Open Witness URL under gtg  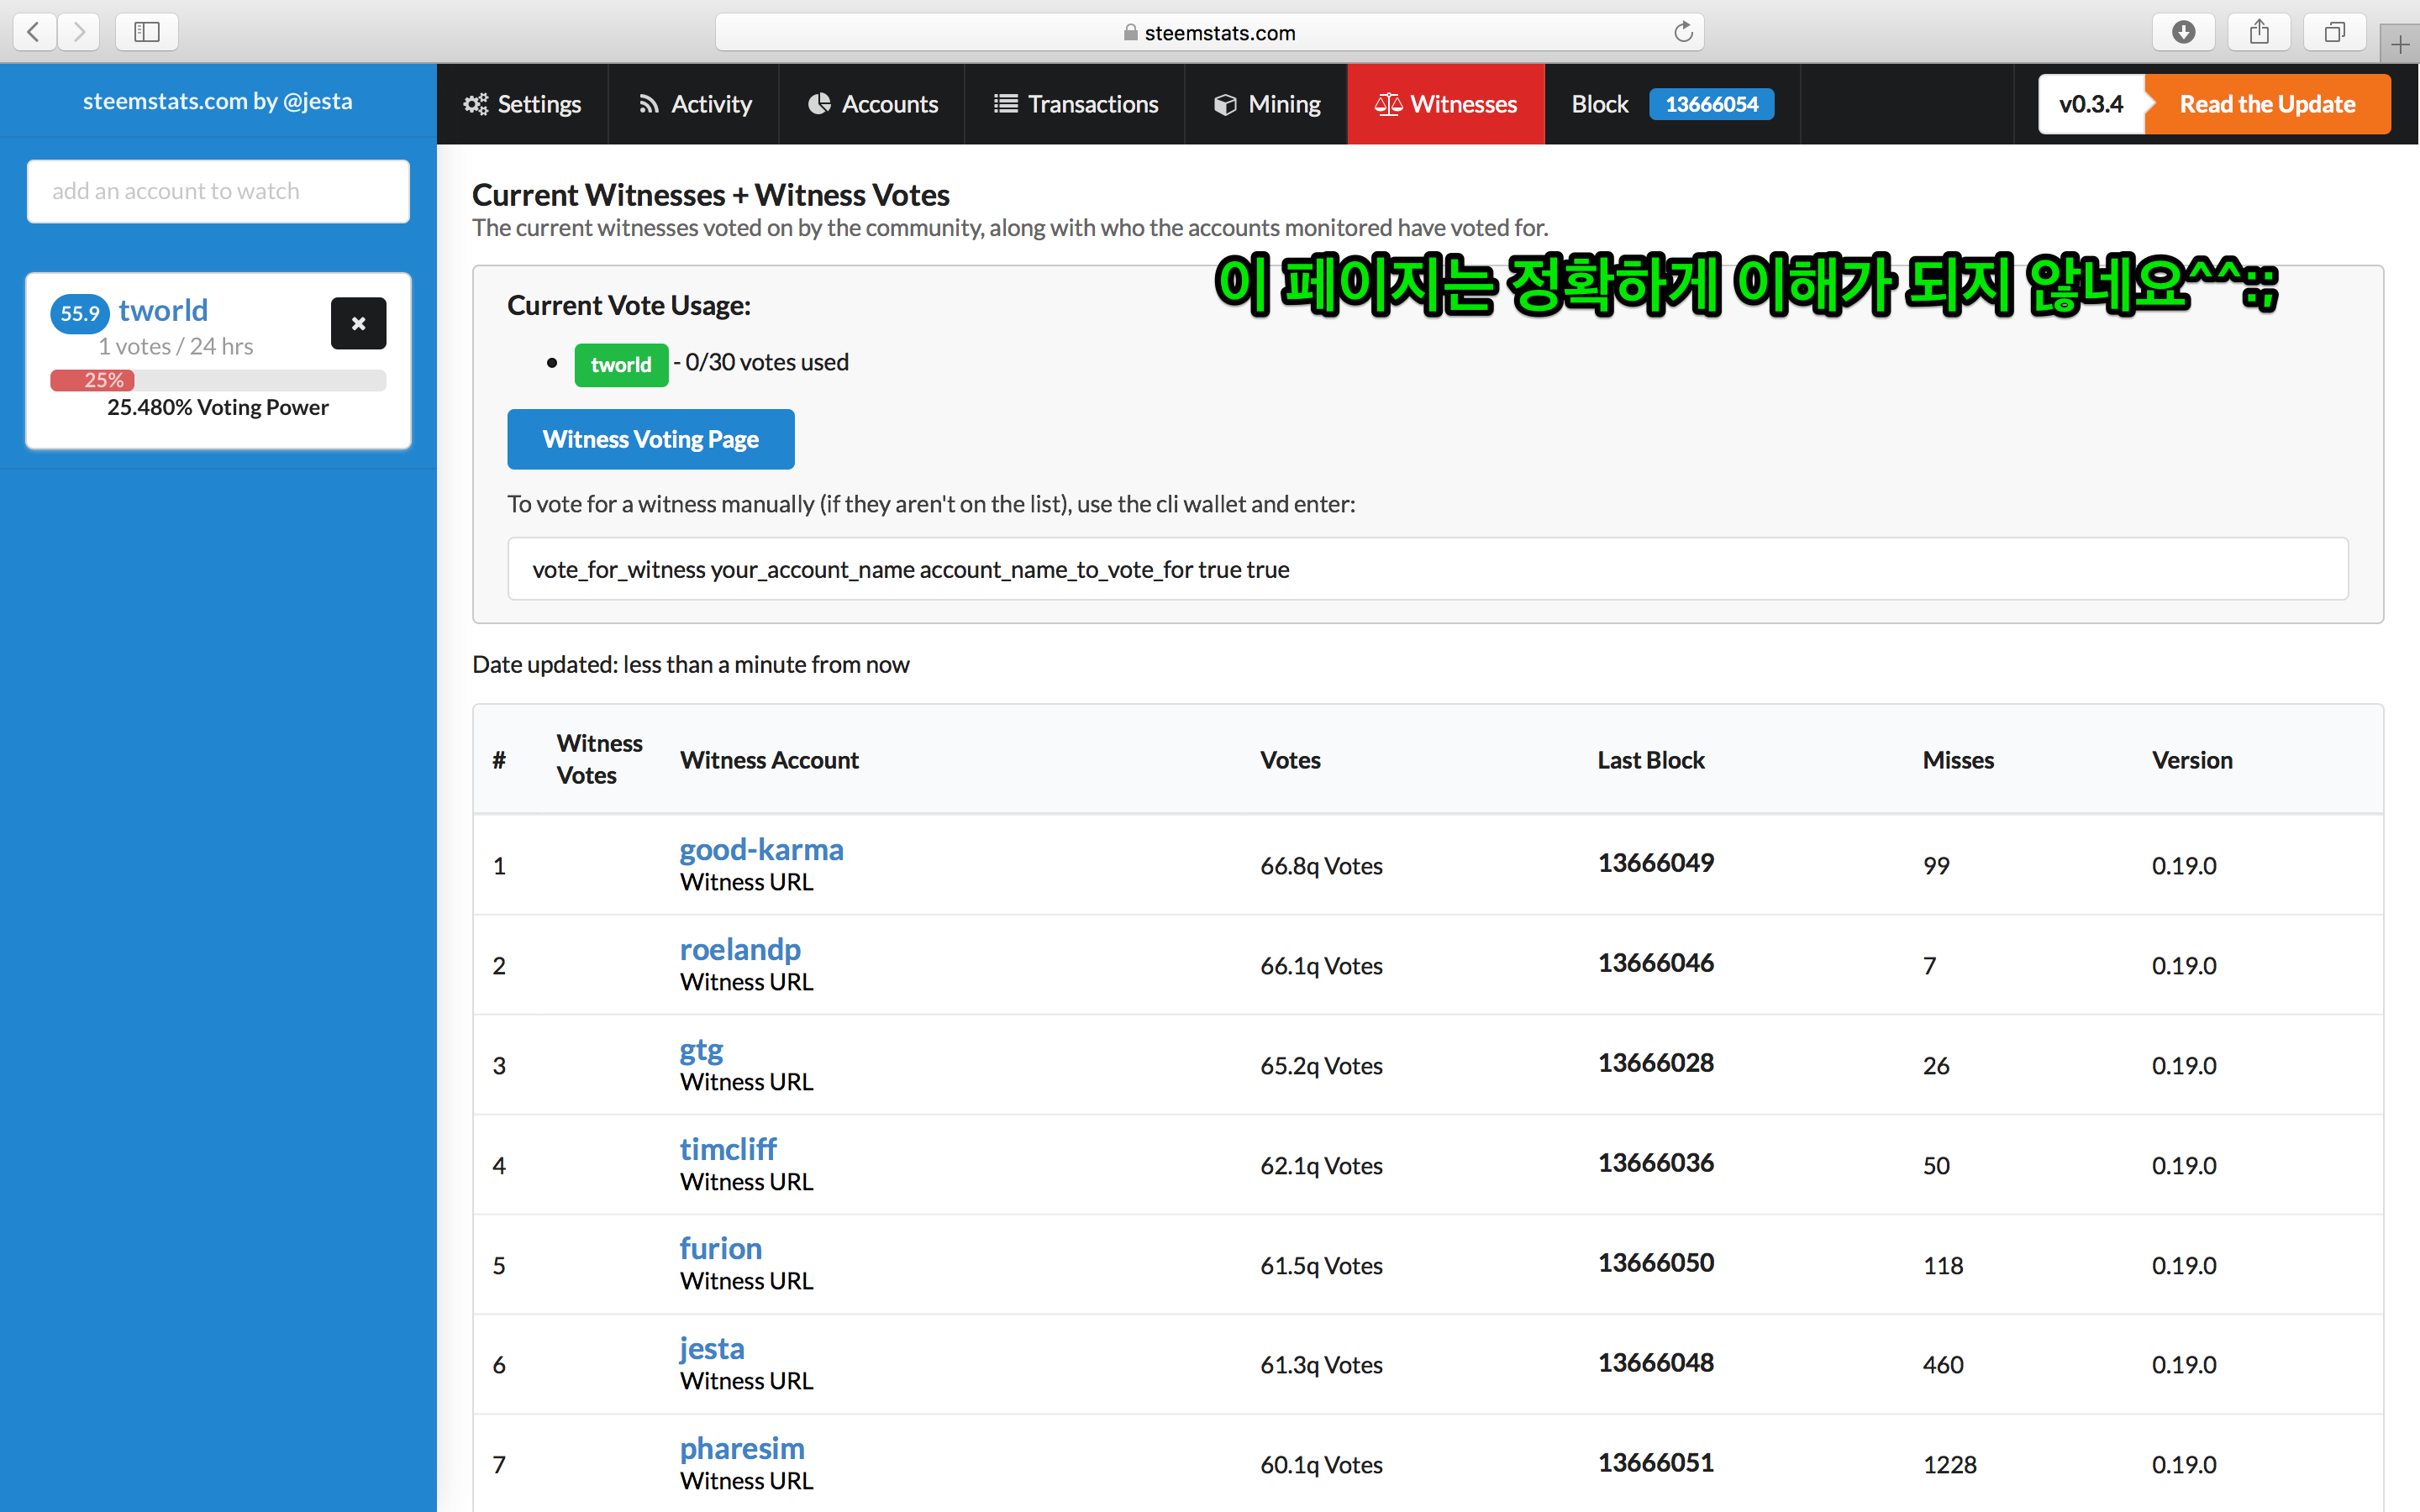(747, 1082)
